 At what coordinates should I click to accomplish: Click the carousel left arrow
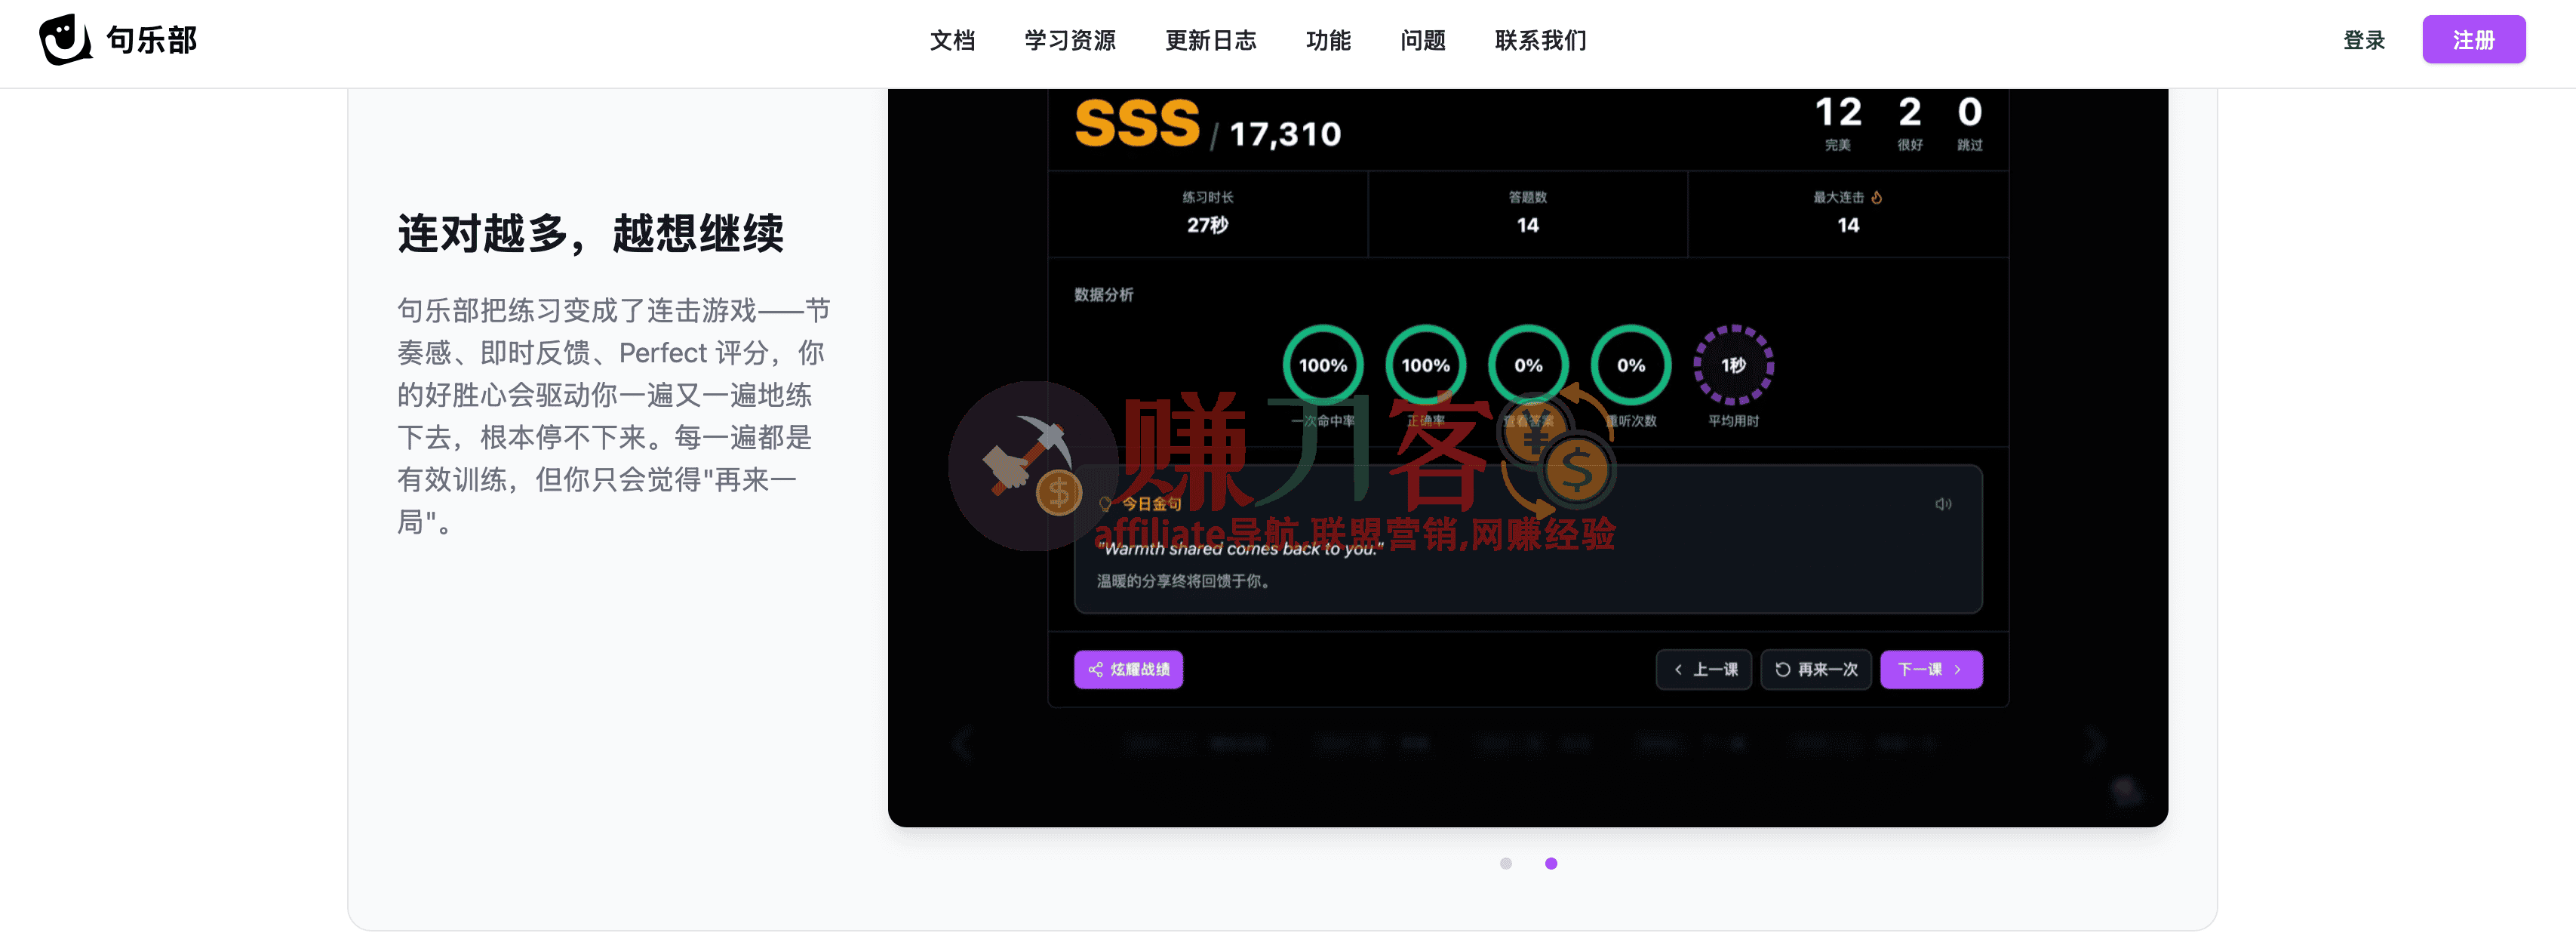[x=963, y=743]
